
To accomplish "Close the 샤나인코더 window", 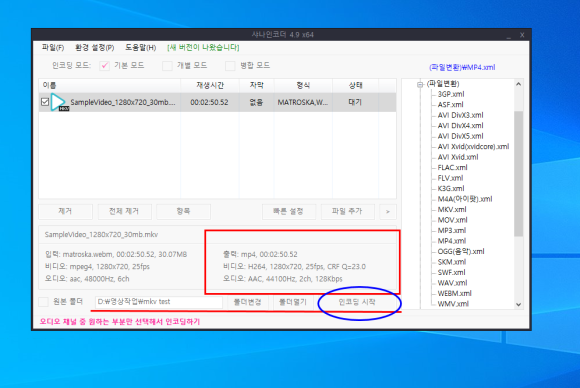I will [522, 35].
